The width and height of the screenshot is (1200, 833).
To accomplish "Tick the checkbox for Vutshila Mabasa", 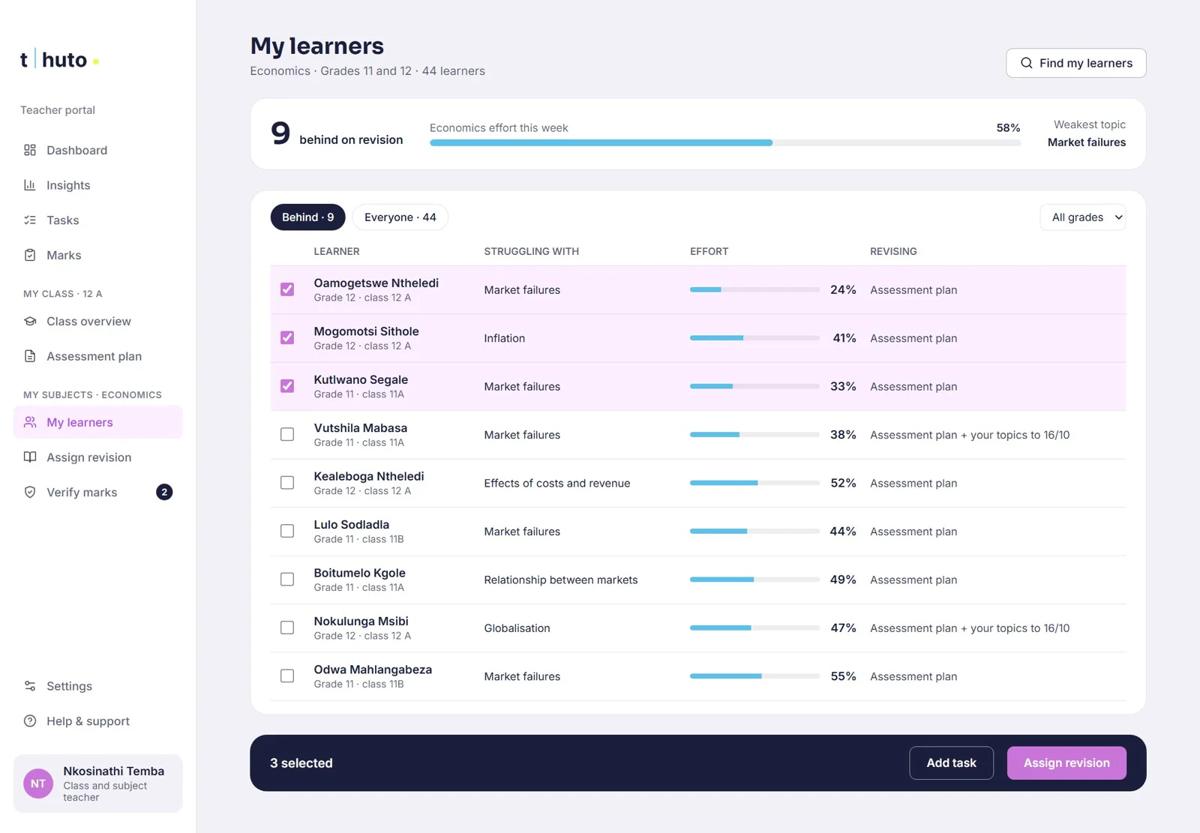I will coord(287,435).
